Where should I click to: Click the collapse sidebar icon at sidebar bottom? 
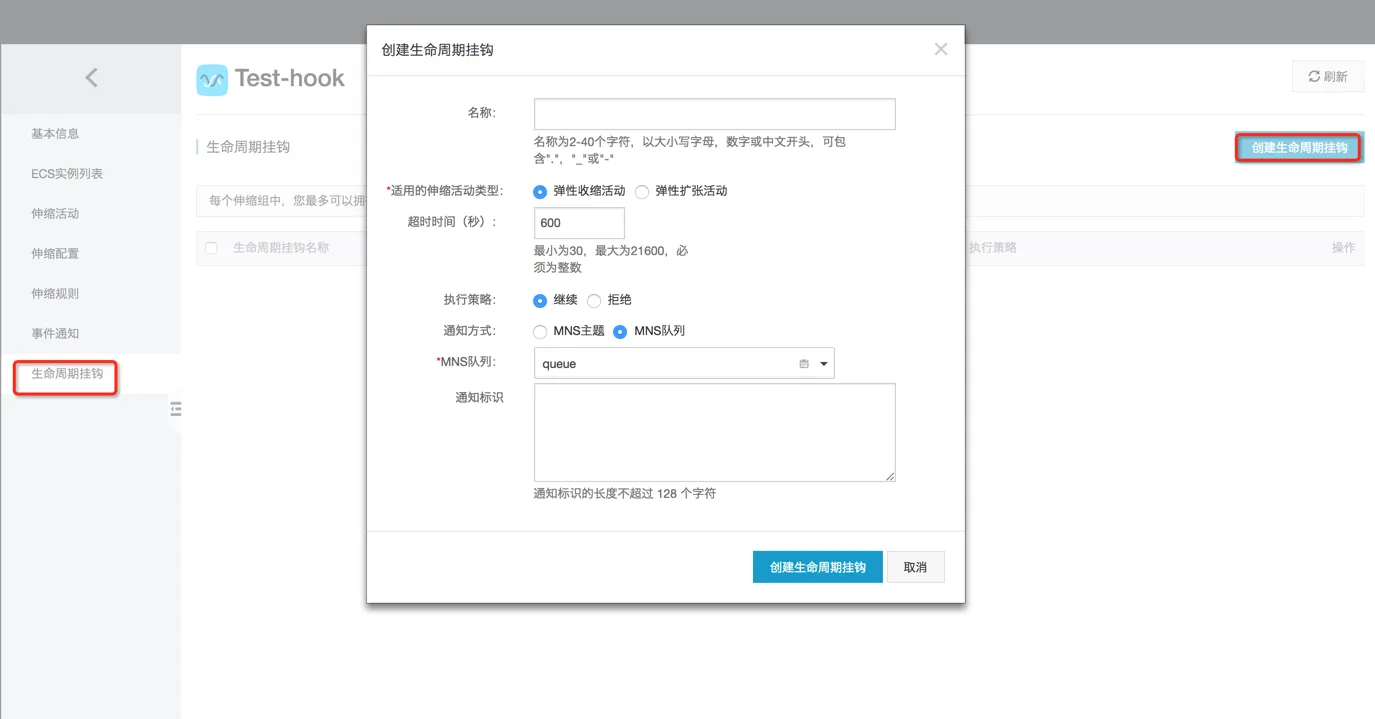point(175,409)
